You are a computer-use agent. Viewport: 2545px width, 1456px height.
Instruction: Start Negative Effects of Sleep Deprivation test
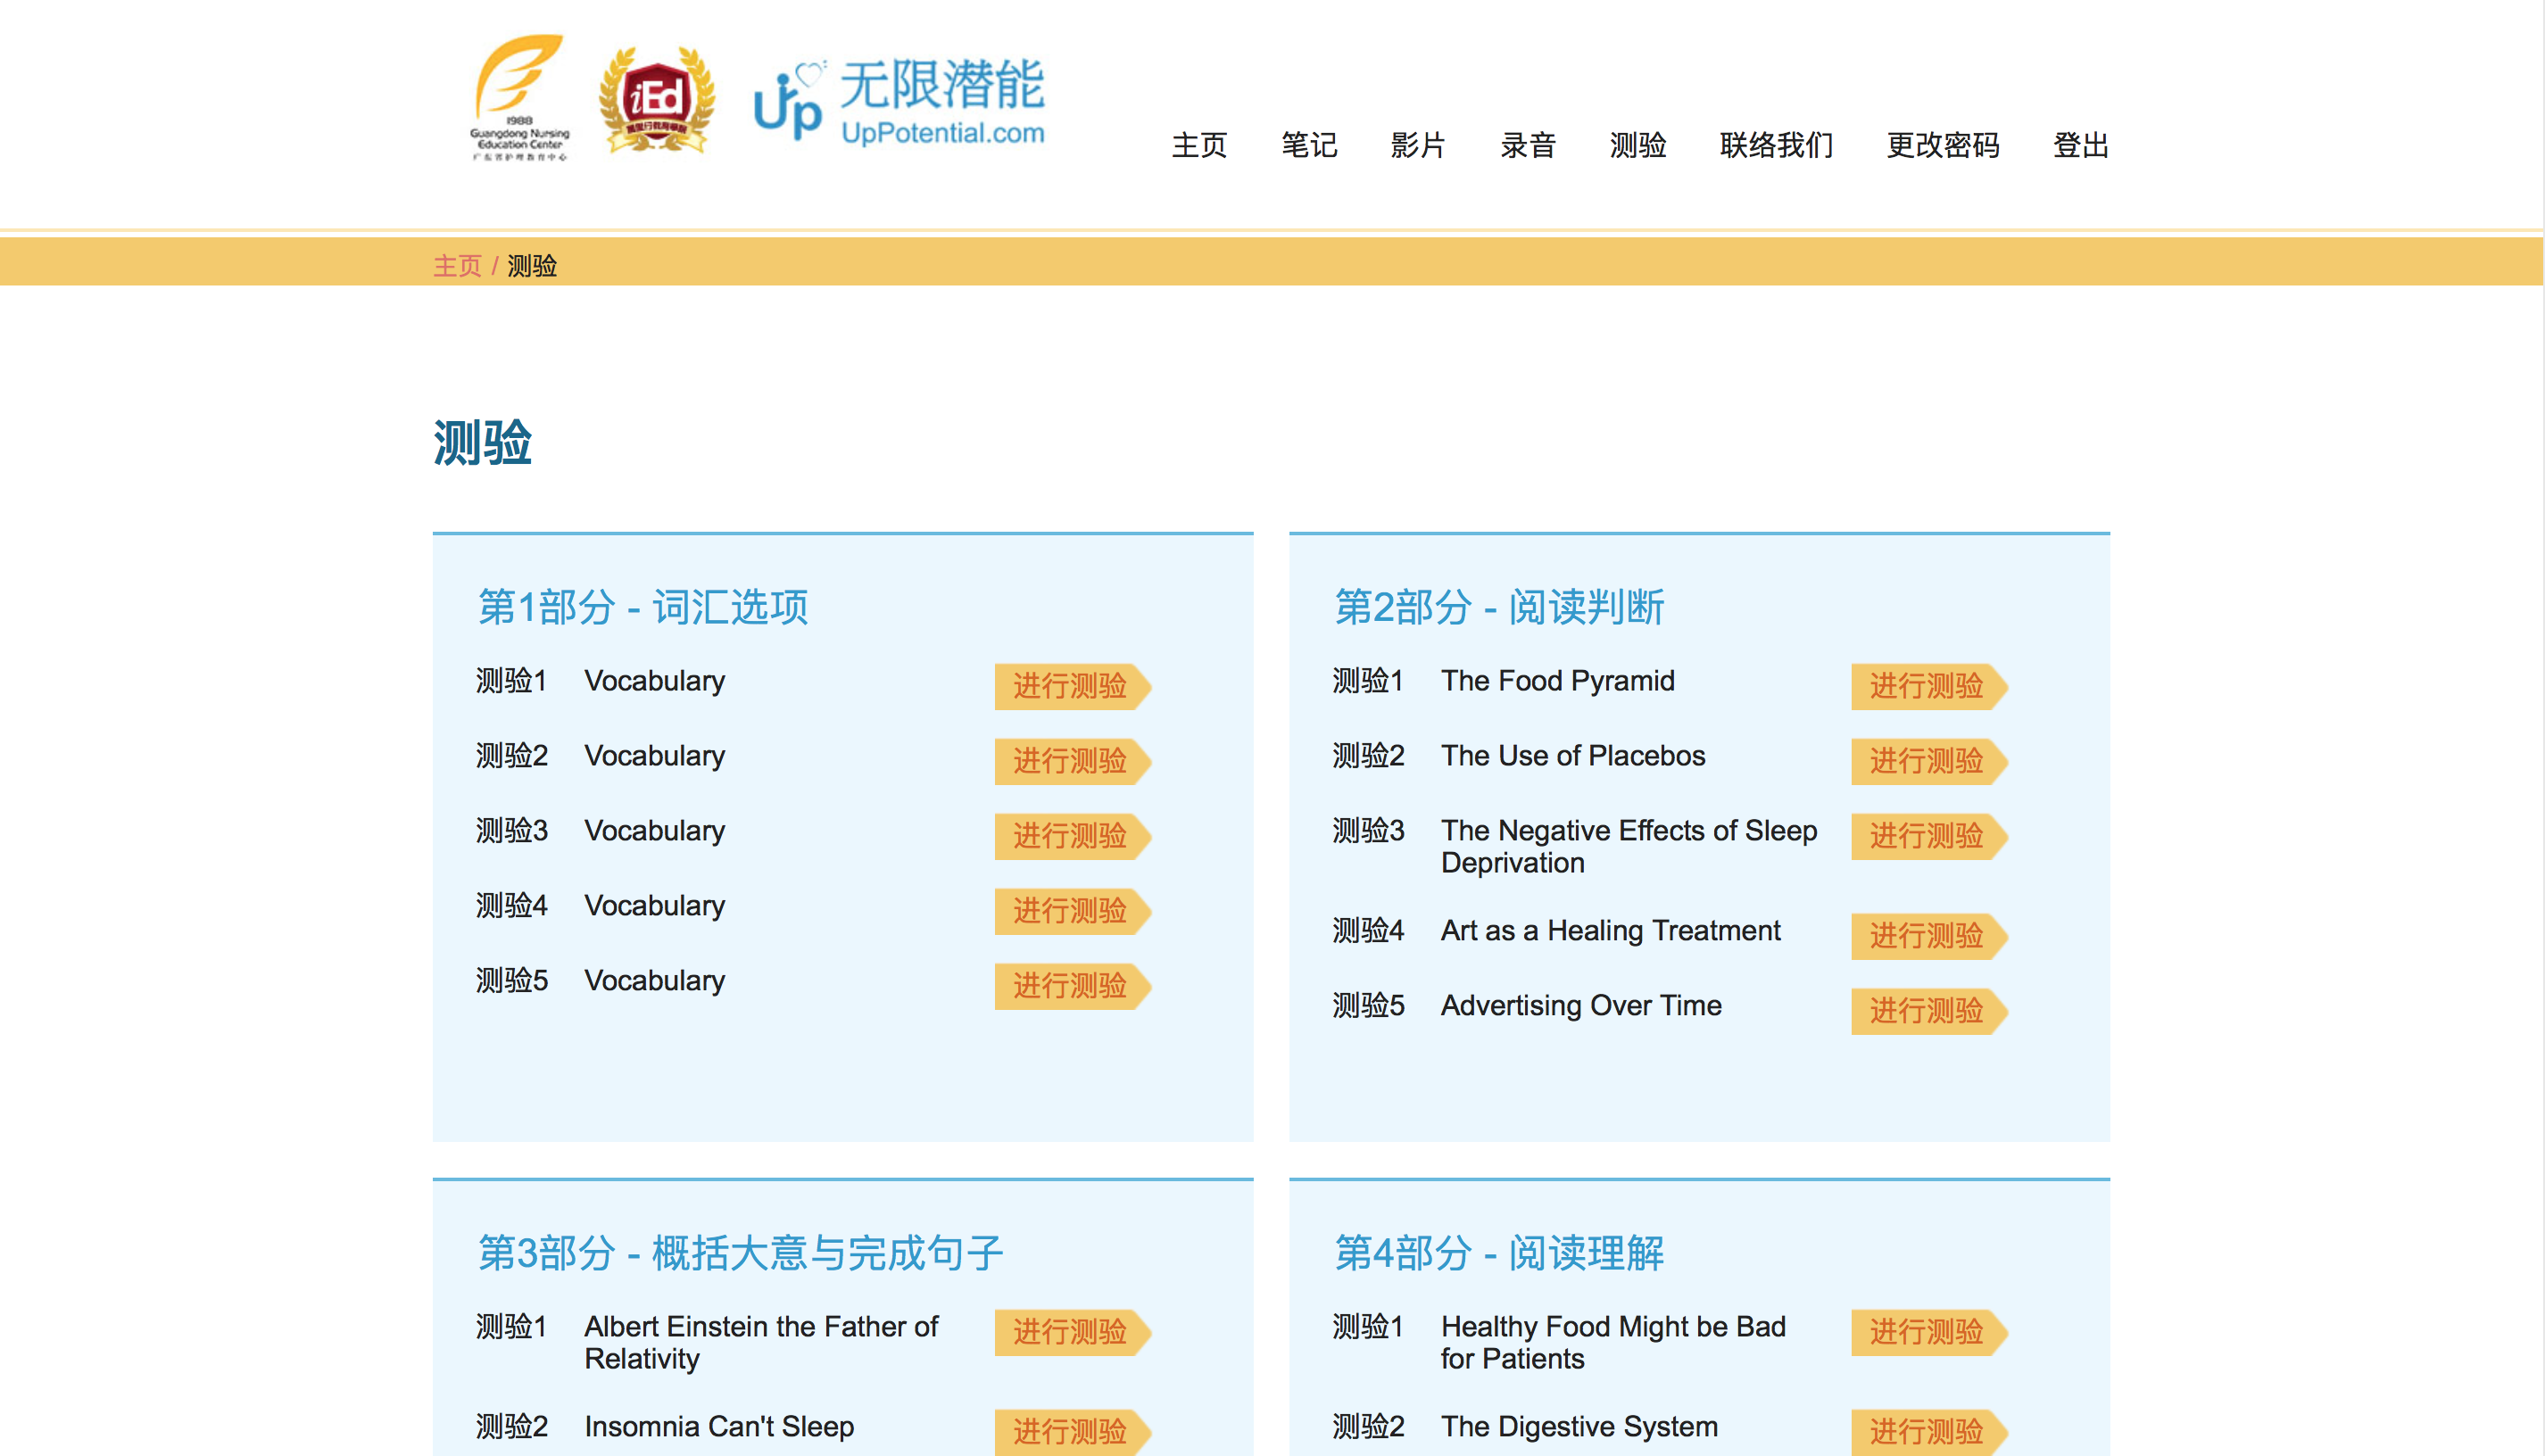1926,836
